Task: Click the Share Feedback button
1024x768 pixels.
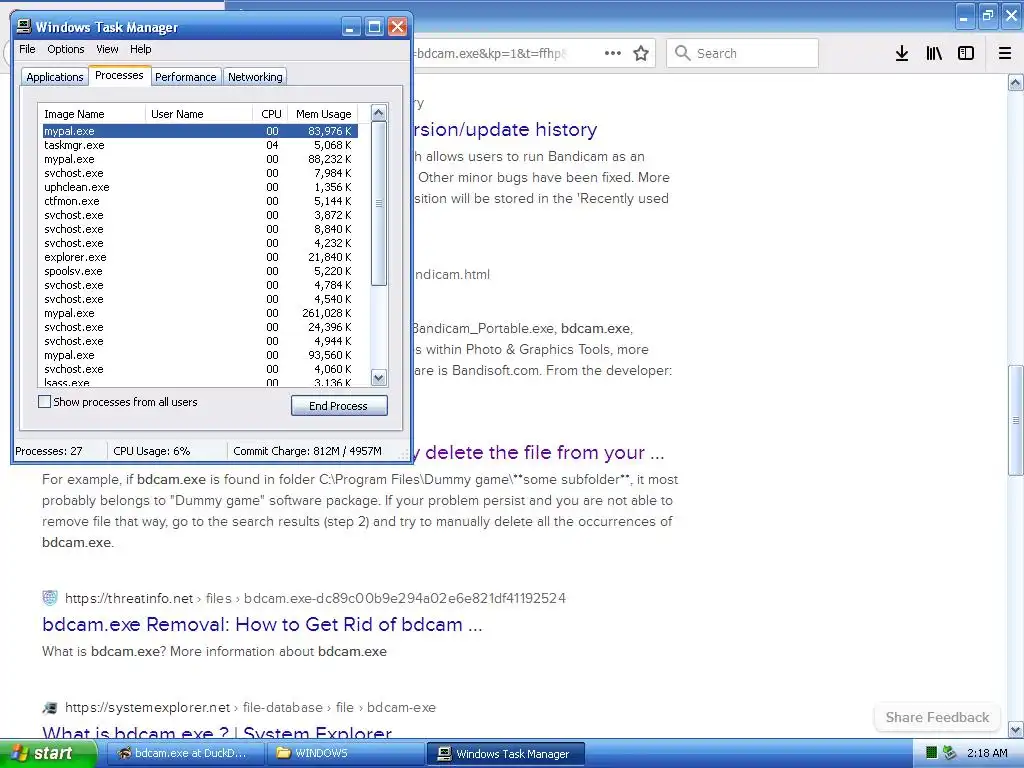Action: point(937,717)
